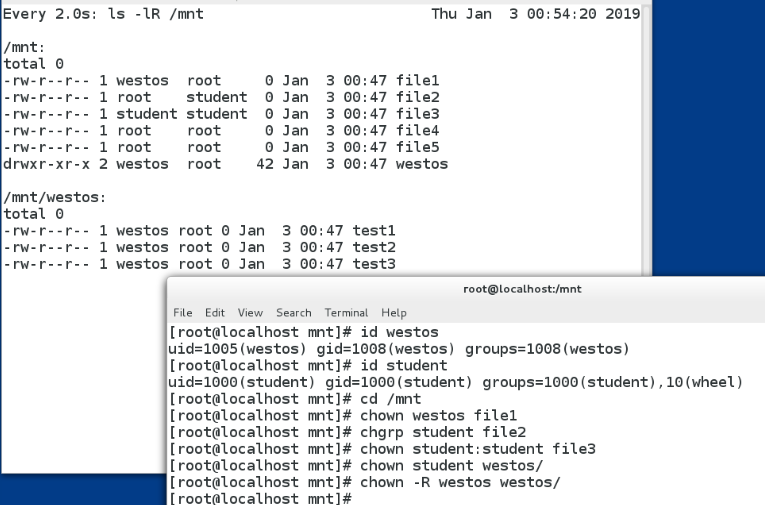765x505 pixels.
Task: Click the test1 file name
Action: point(374,230)
